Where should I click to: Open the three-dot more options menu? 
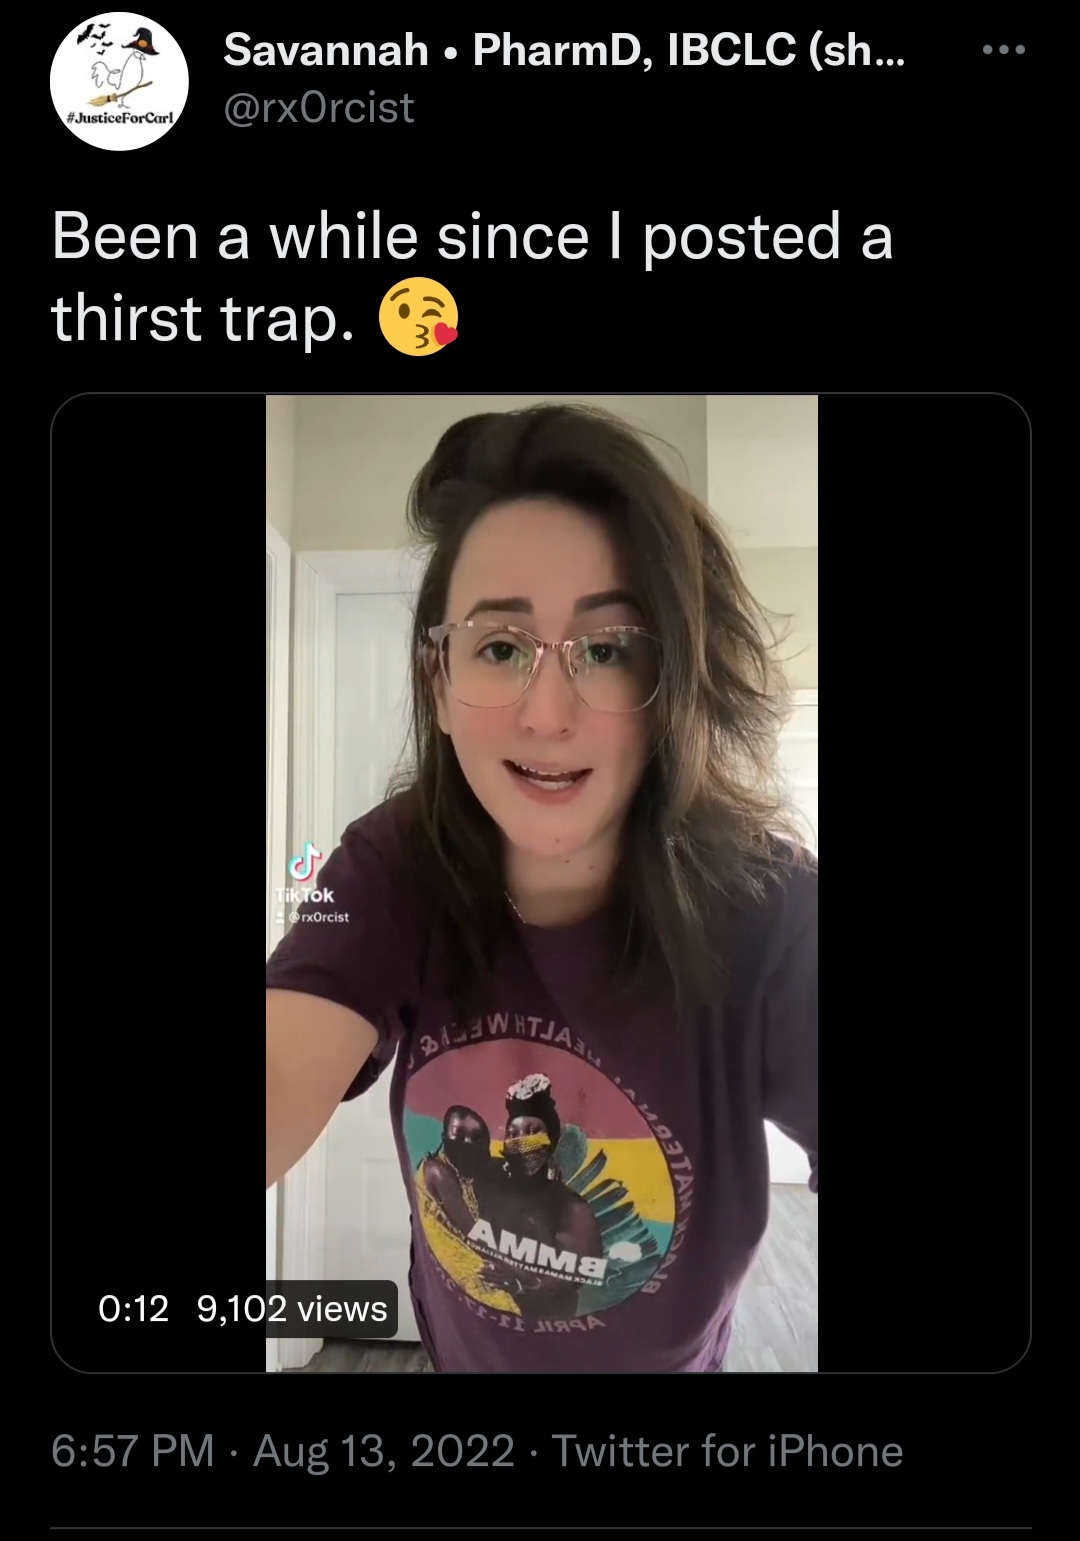1003,50
